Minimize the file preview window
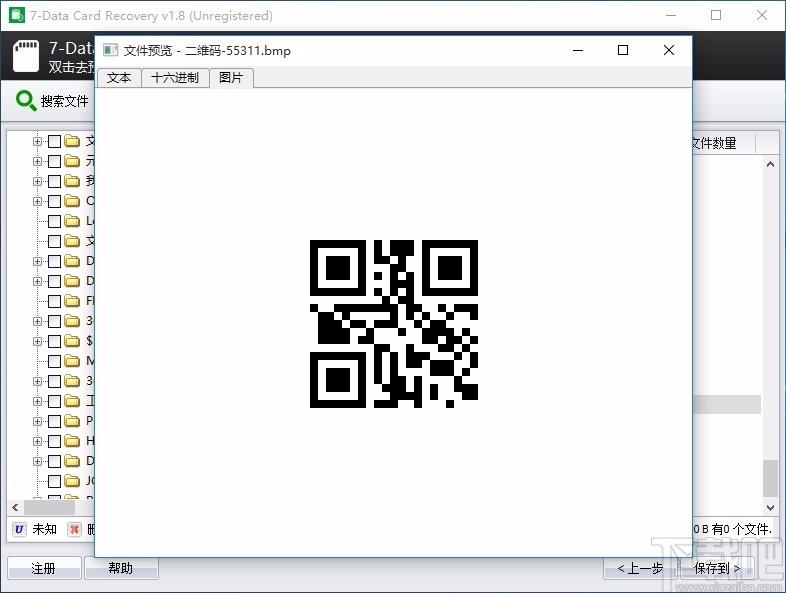This screenshot has width=786, height=593. click(578, 50)
